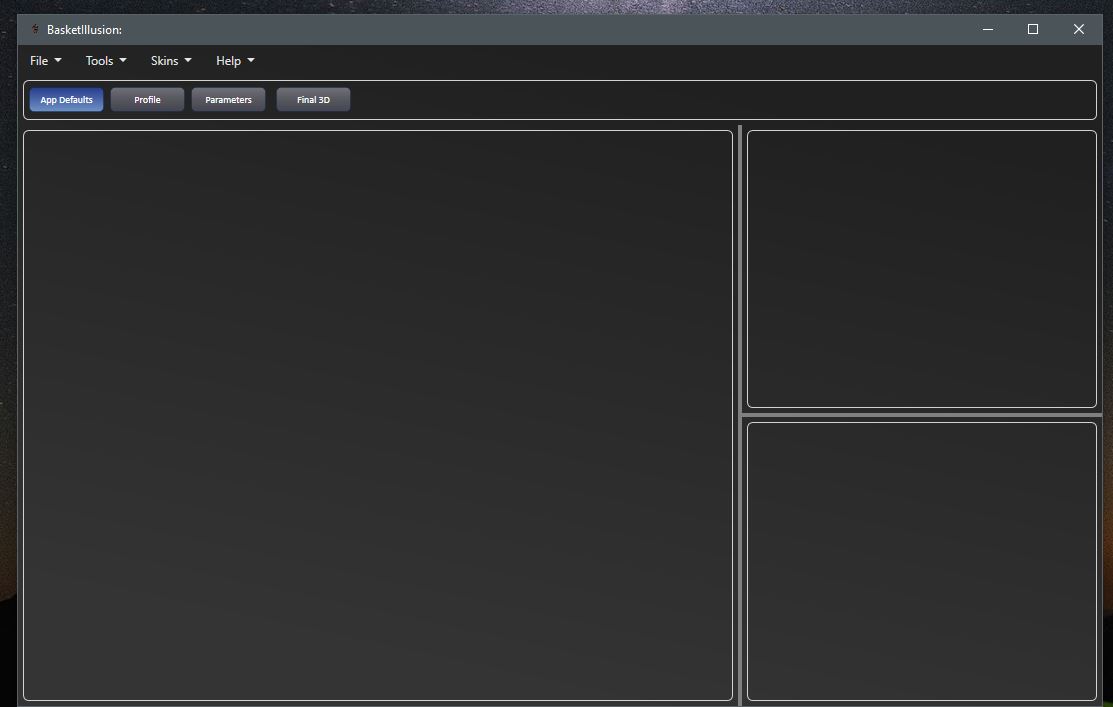Click the horizontal splitter between the right panels
Image resolution: width=1113 pixels, height=707 pixels.
click(x=921, y=414)
